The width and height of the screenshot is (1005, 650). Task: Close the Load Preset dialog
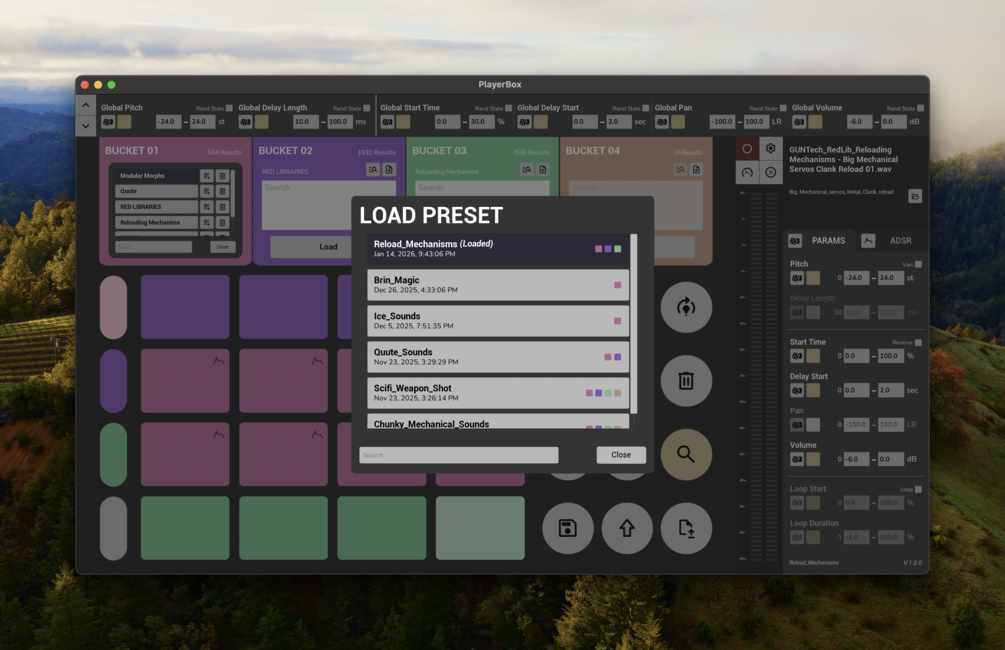[x=621, y=455]
